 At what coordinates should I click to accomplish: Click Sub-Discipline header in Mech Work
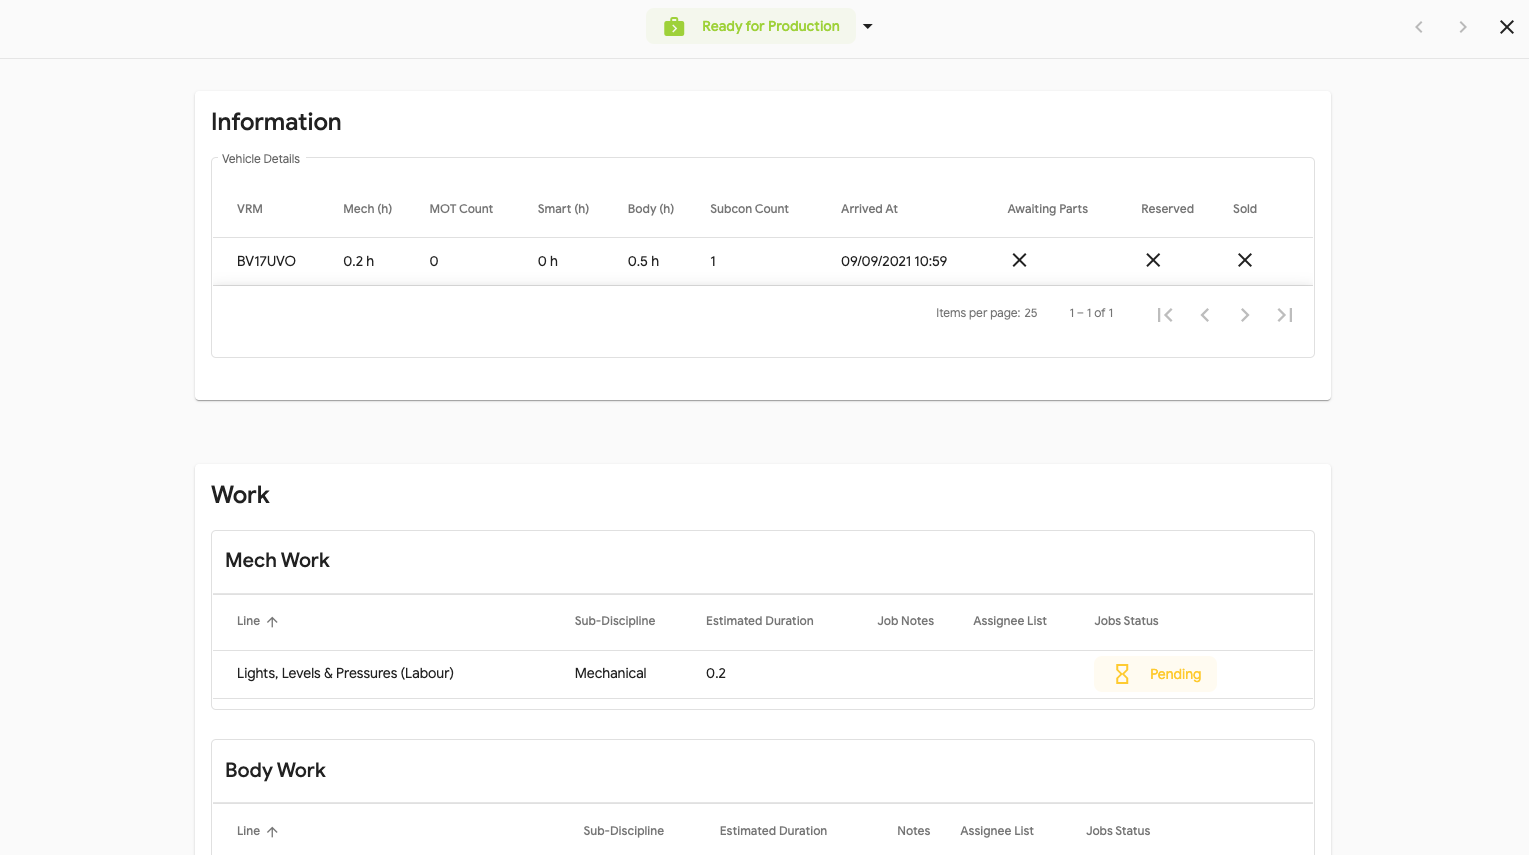(615, 621)
